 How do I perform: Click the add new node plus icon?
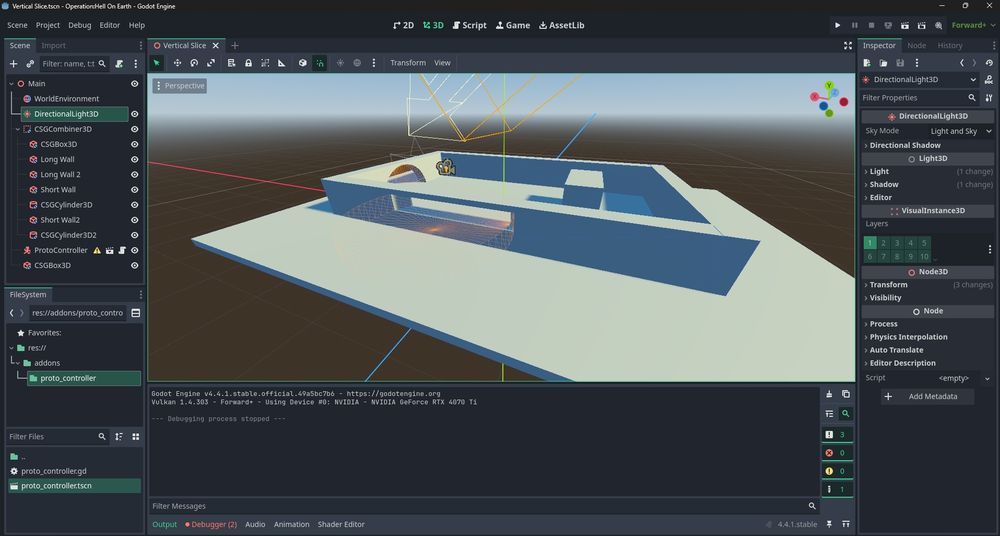coord(13,64)
